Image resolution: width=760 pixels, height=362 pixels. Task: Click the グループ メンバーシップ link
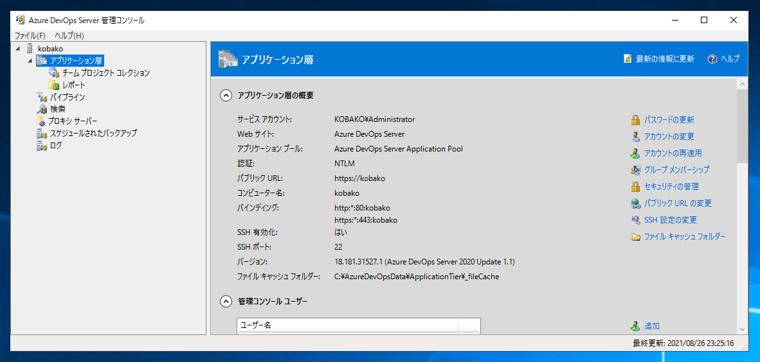tap(677, 170)
